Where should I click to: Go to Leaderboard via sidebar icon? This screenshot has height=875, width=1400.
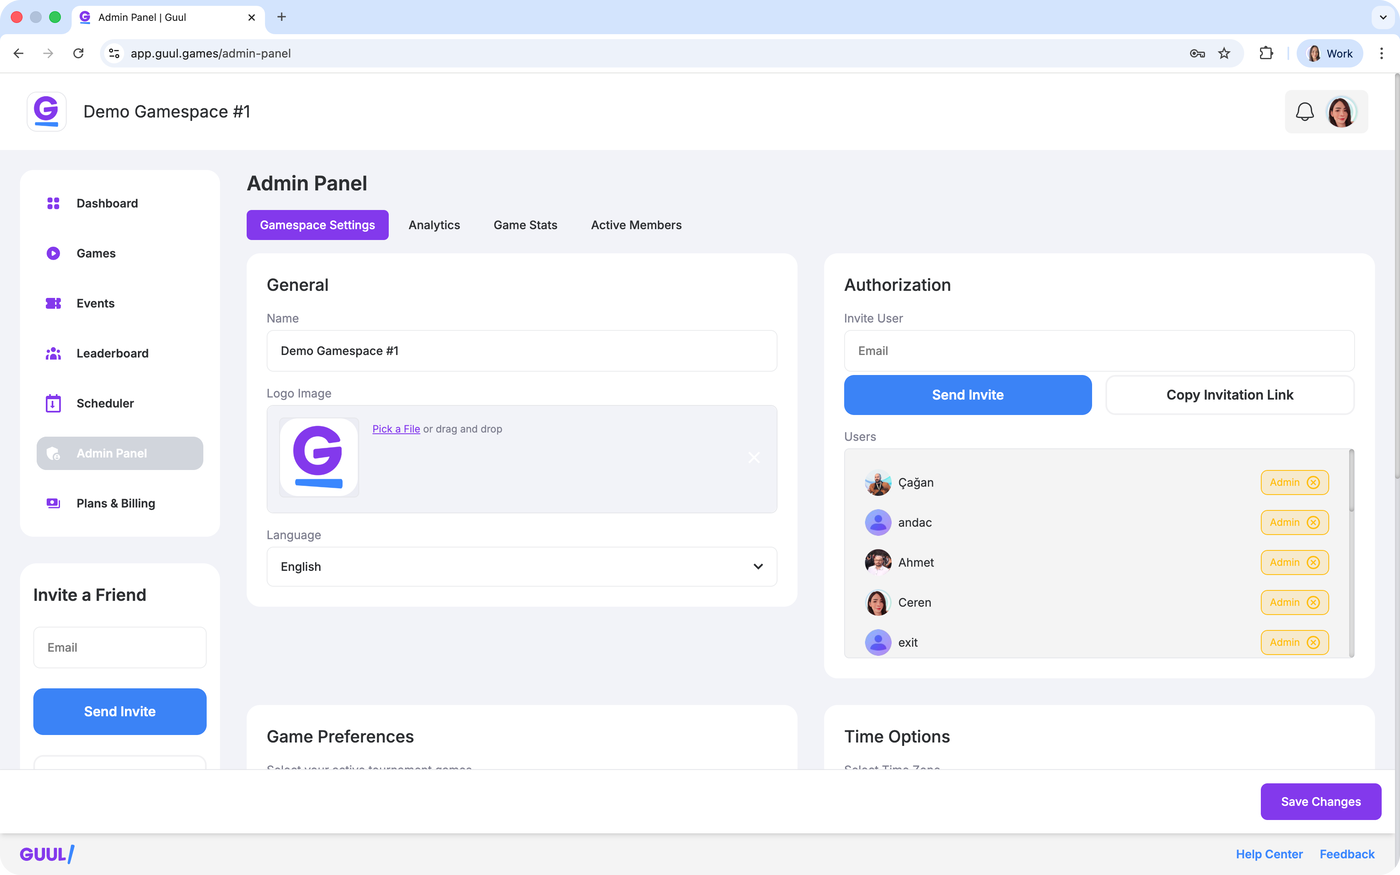click(54, 353)
